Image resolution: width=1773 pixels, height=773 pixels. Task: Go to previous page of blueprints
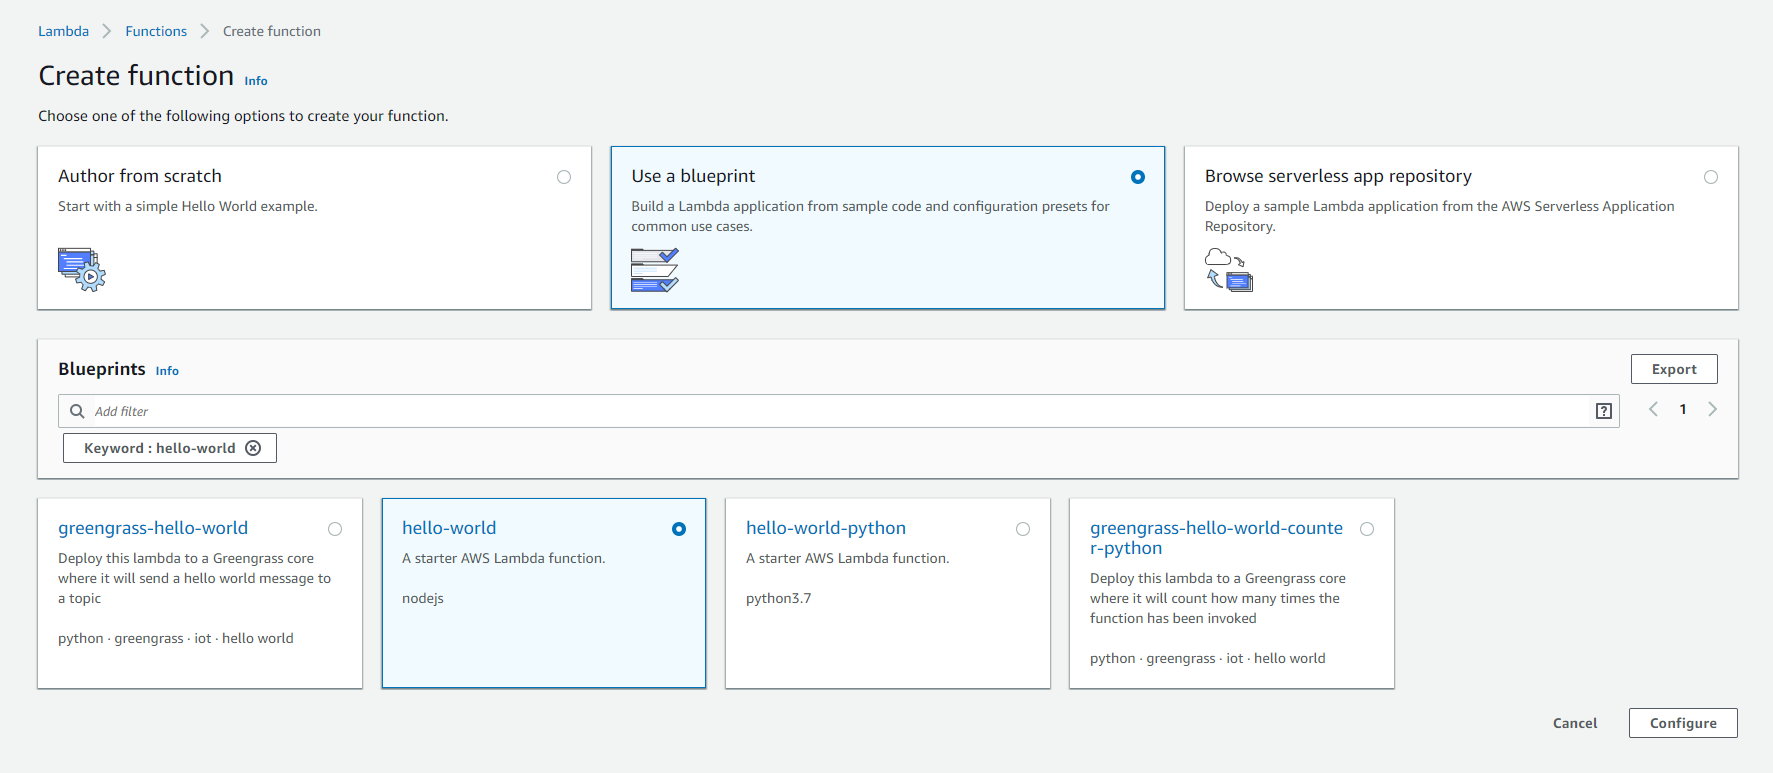[x=1654, y=409]
